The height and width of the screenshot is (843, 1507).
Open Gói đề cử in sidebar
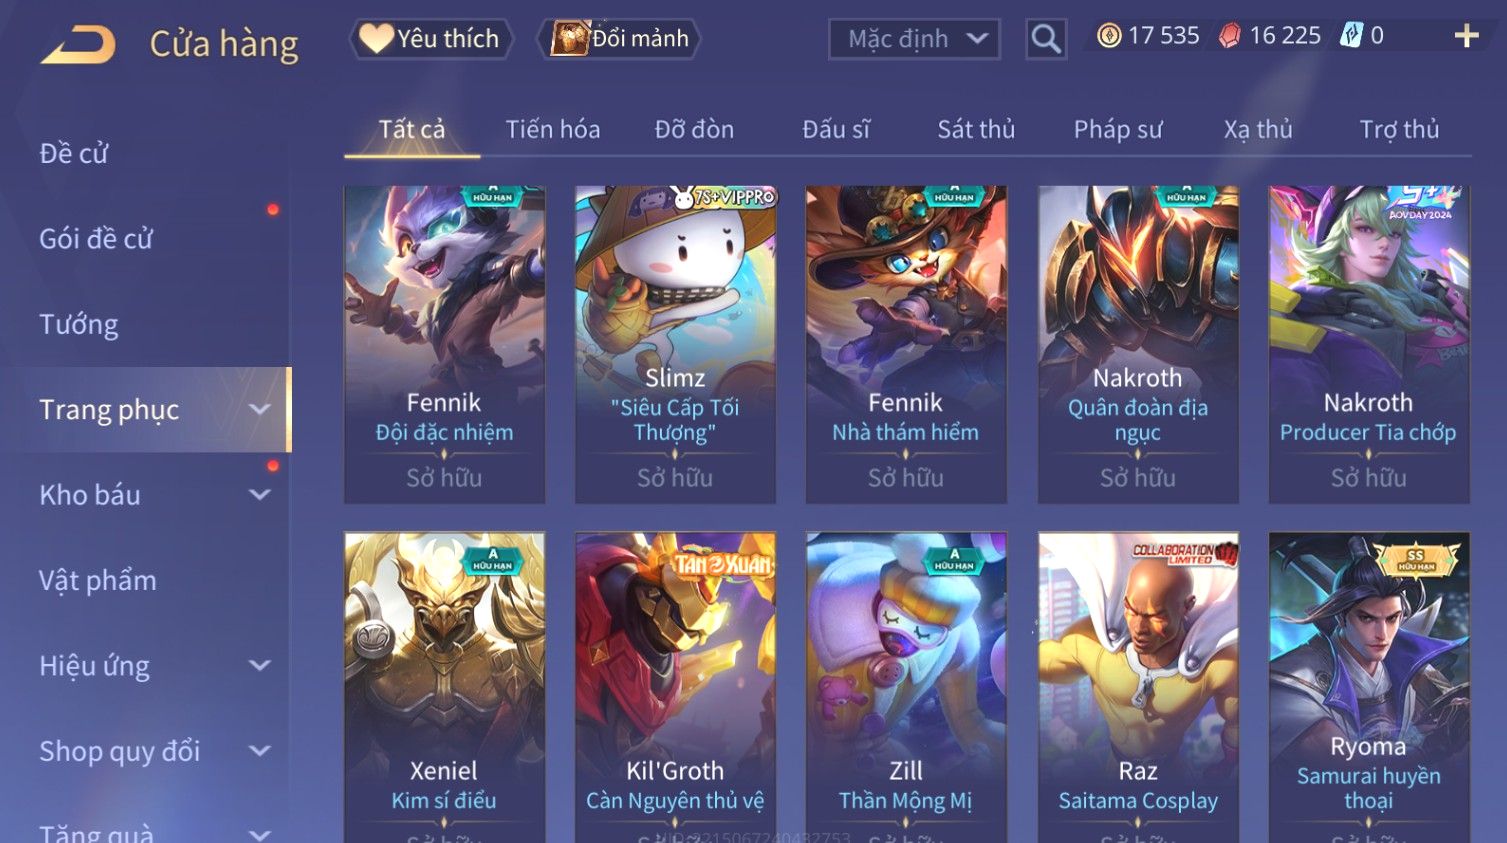[x=96, y=239]
